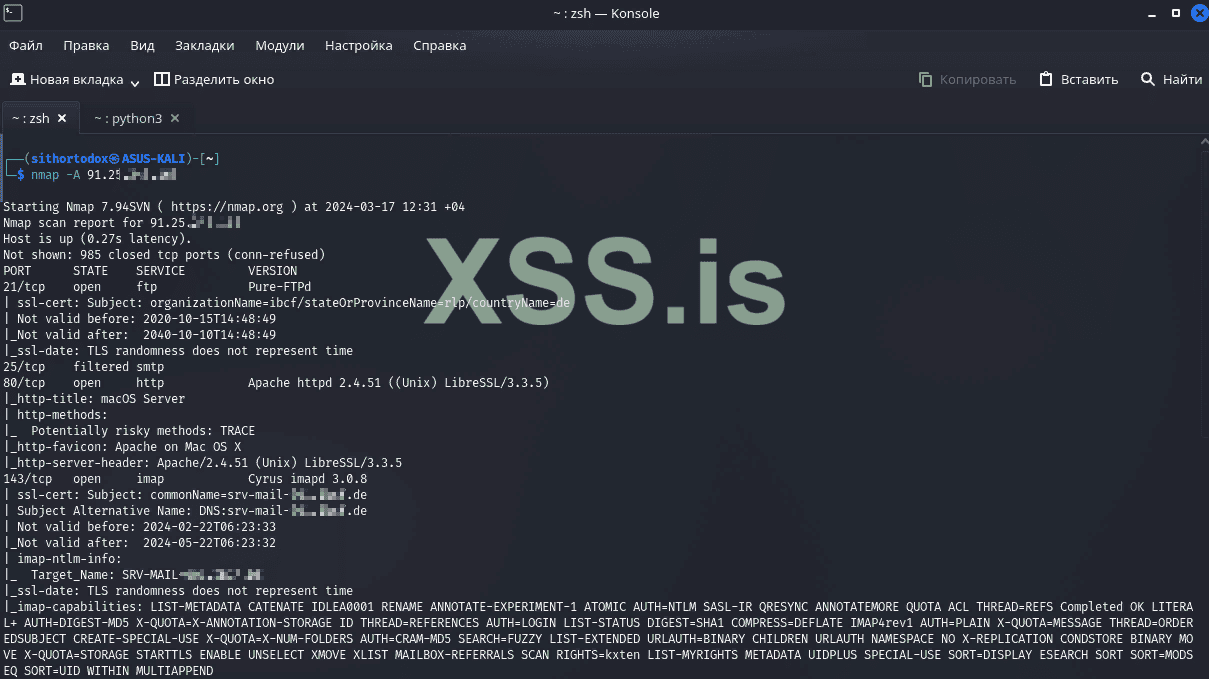
Task: Click the '80/tcp' port row
Action: (x=276, y=383)
